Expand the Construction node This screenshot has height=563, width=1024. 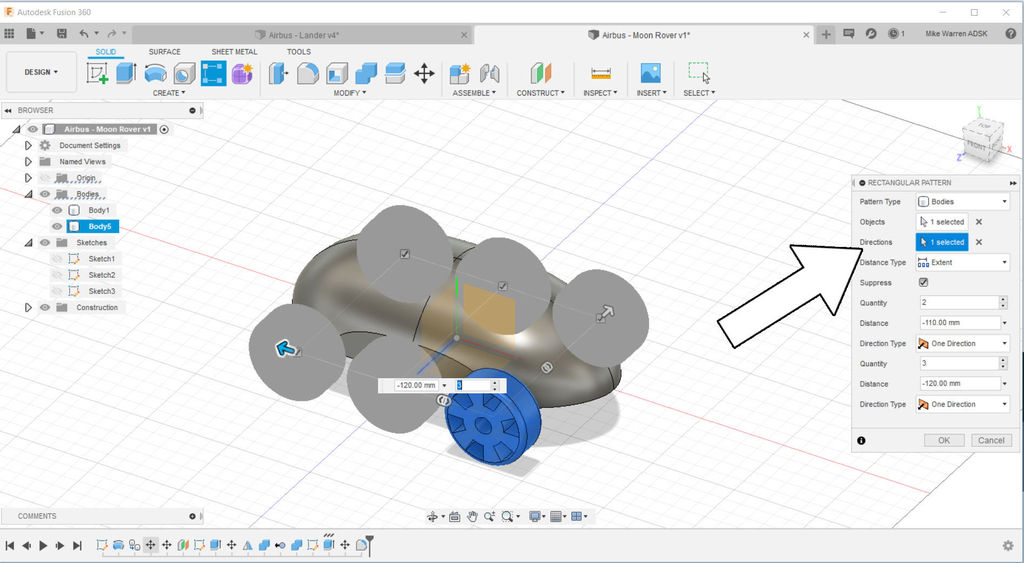point(28,308)
